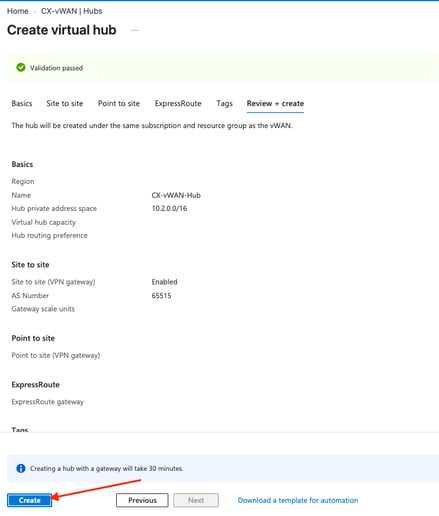The image size is (439, 516).
Task: Click the ExpressRoute gateway label
Action: point(47,402)
